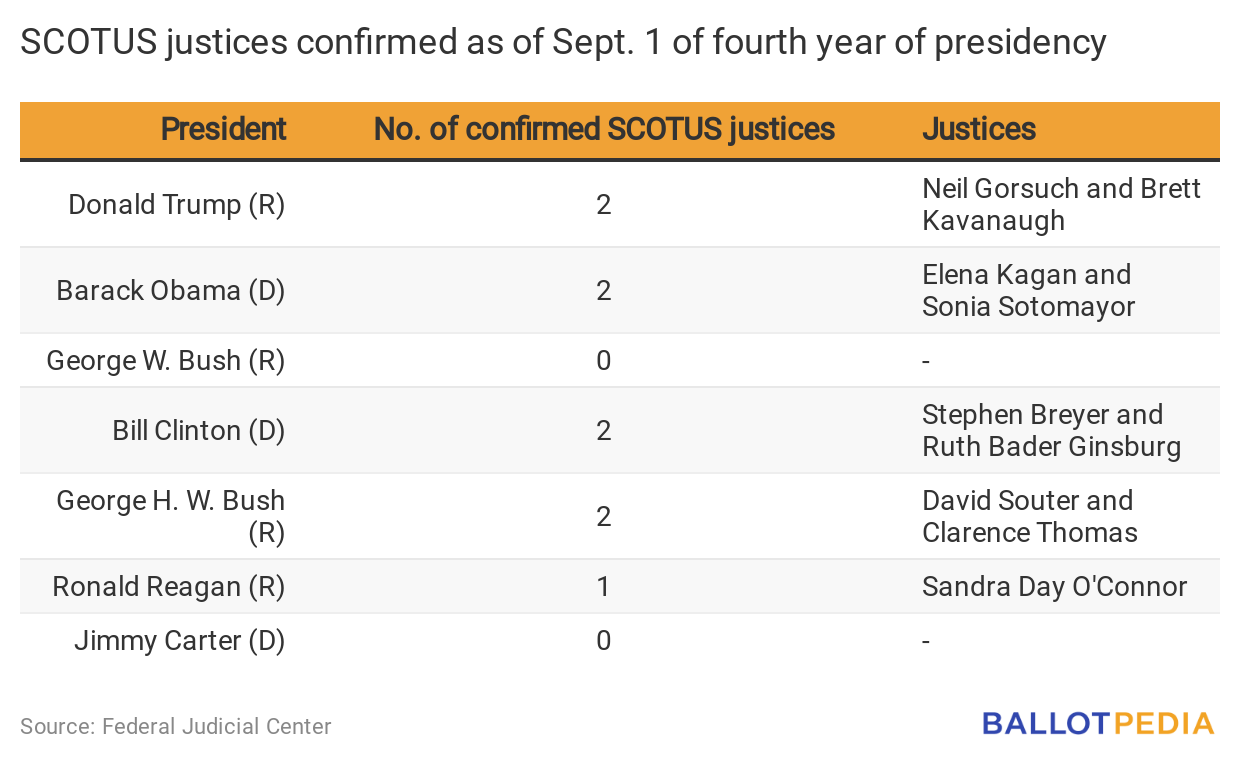The height and width of the screenshot is (768, 1240).
Task: Click the Donald Trump (R) row label
Action: [x=176, y=205]
